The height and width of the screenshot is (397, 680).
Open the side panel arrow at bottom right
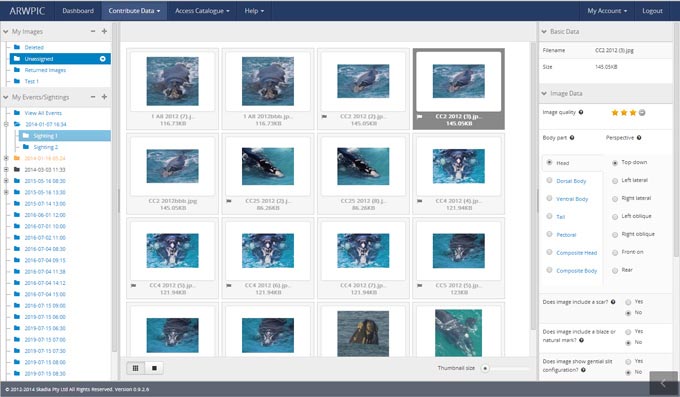tap(663, 383)
